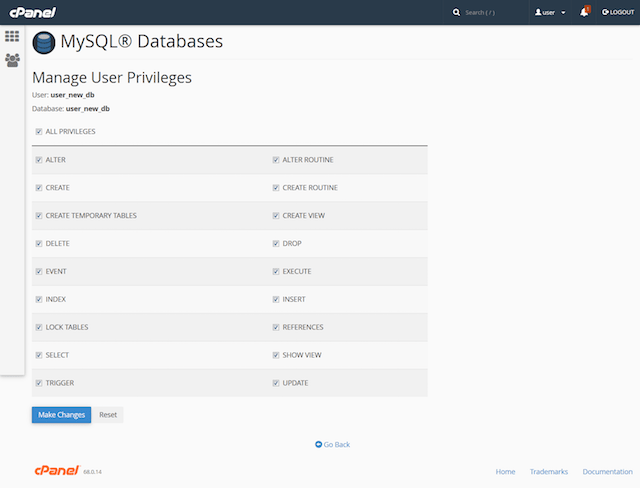Disable the CREATE TEMPORARY TABLES privilege
This screenshot has width=640, height=488.
pos(39,215)
